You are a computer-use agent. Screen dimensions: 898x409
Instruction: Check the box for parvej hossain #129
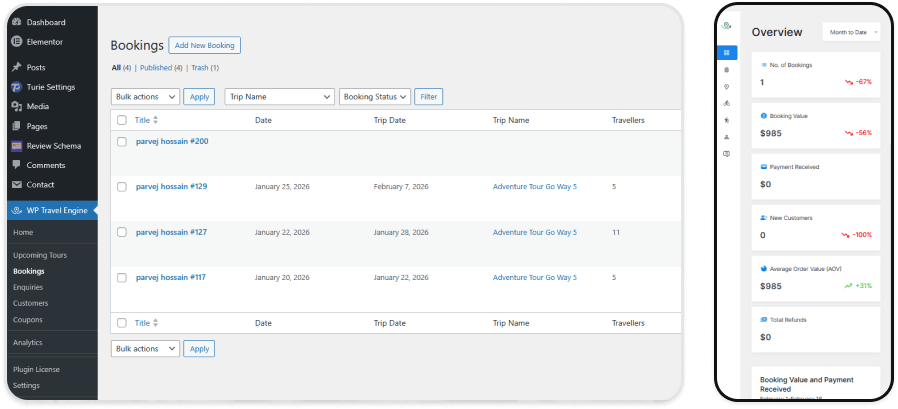pos(122,186)
